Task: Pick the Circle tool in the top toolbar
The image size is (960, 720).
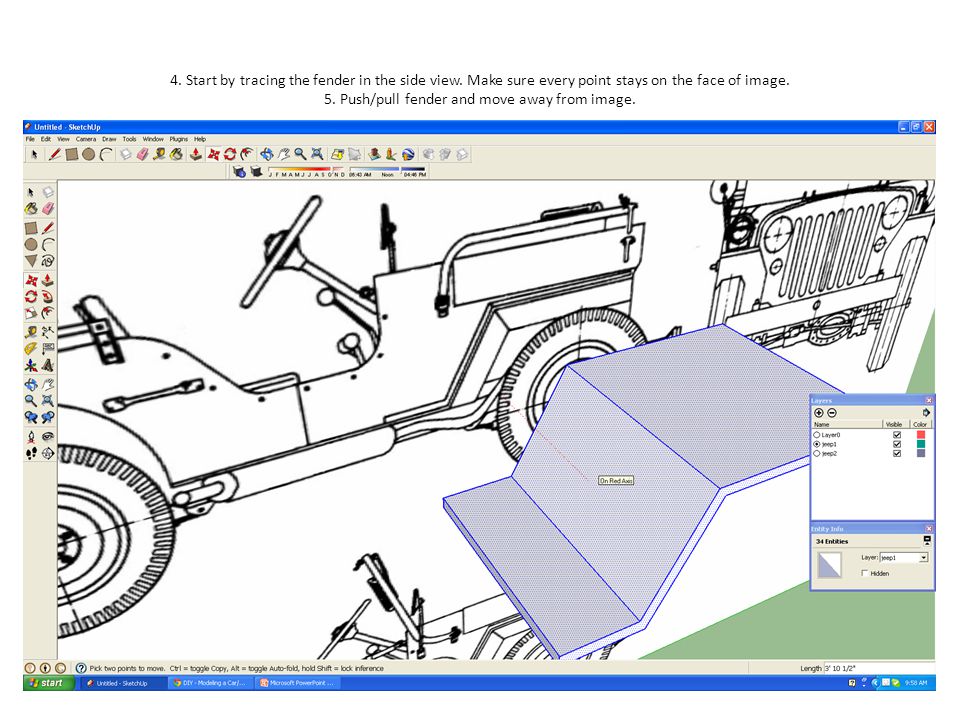Action: coord(89,154)
